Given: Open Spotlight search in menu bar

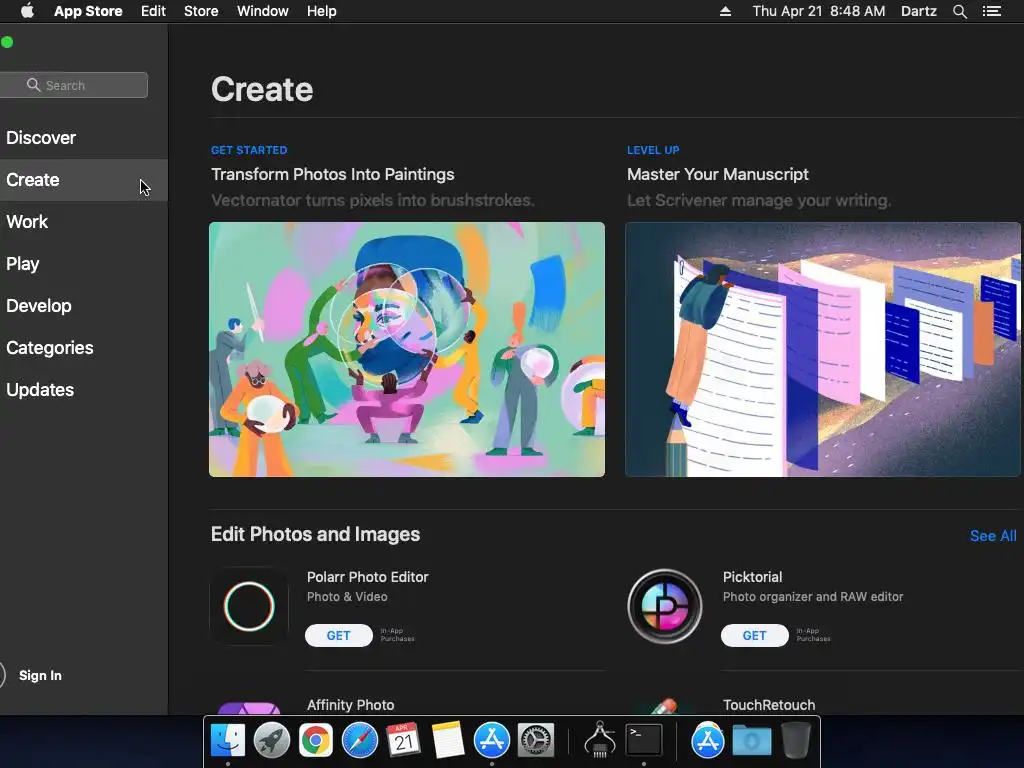Looking at the screenshot, I should point(960,11).
